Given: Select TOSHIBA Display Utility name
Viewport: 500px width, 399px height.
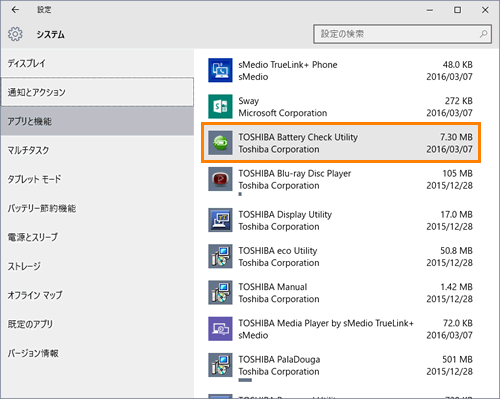Looking at the screenshot, I should click(x=285, y=215).
